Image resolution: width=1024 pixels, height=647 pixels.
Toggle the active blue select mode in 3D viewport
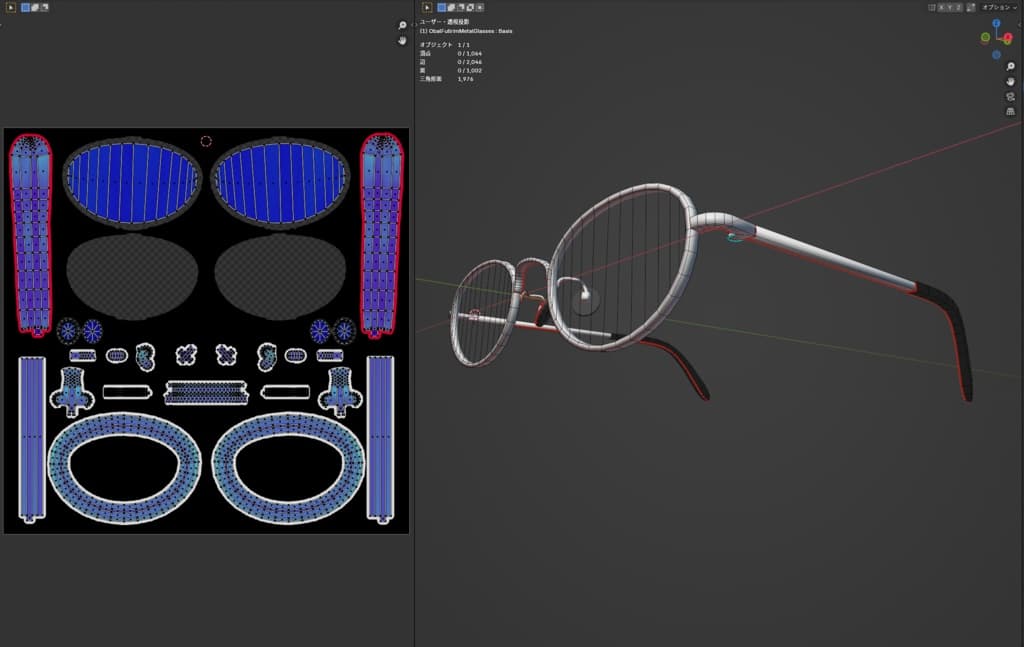tap(443, 7)
